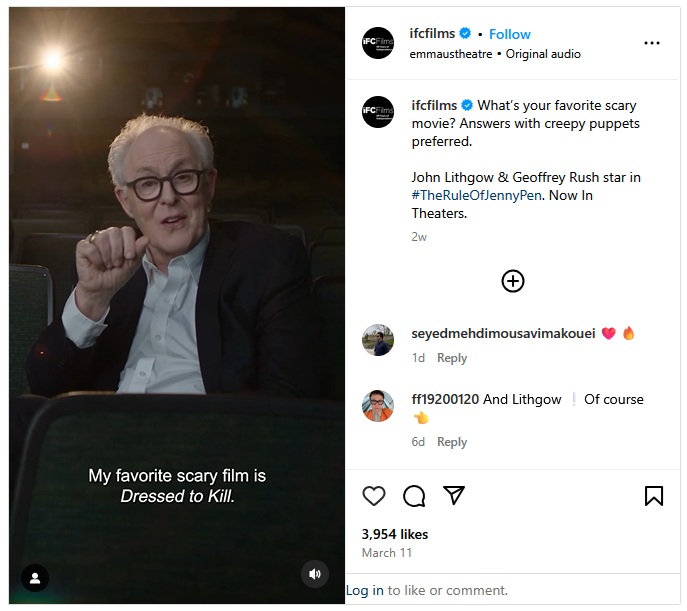Click the ifcfilms username in the caption

tap(434, 105)
